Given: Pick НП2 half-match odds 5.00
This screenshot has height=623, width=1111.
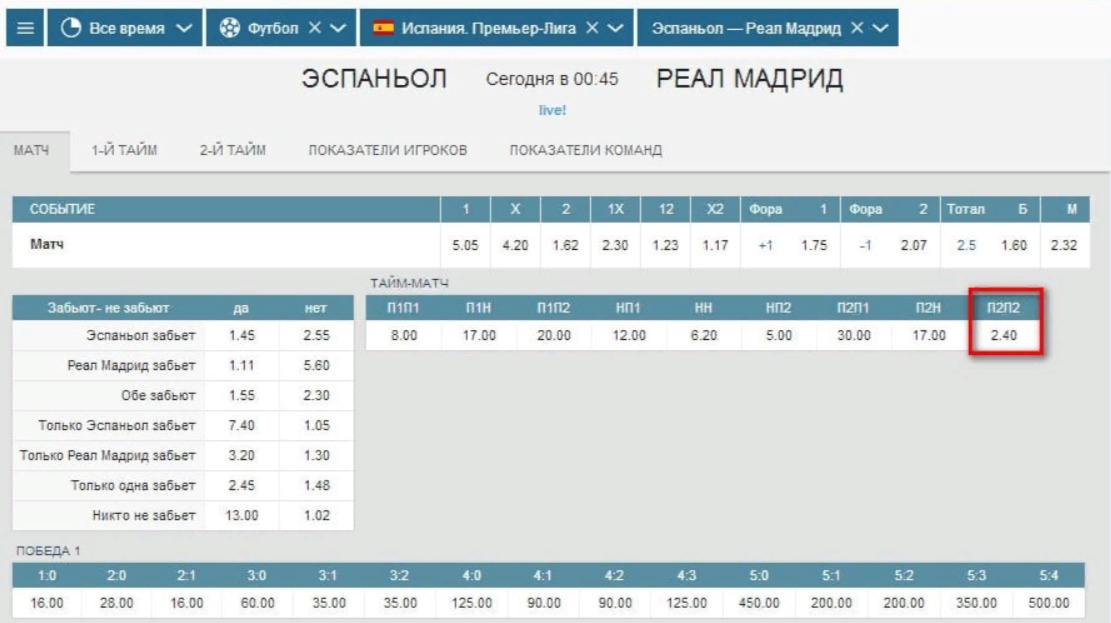Looking at the screenshot, I should point(779,335).
